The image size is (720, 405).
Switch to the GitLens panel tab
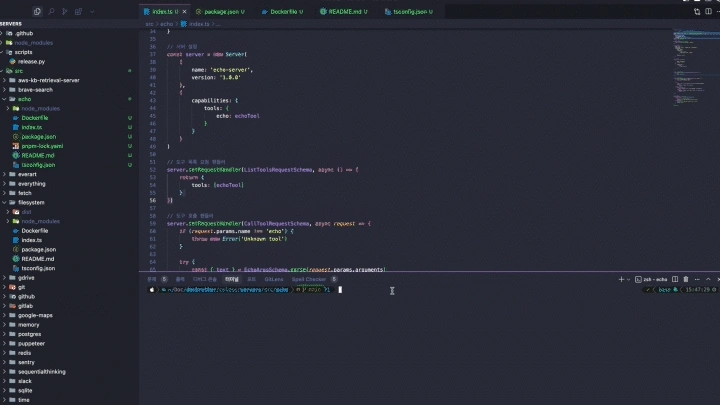click(274, 279)
